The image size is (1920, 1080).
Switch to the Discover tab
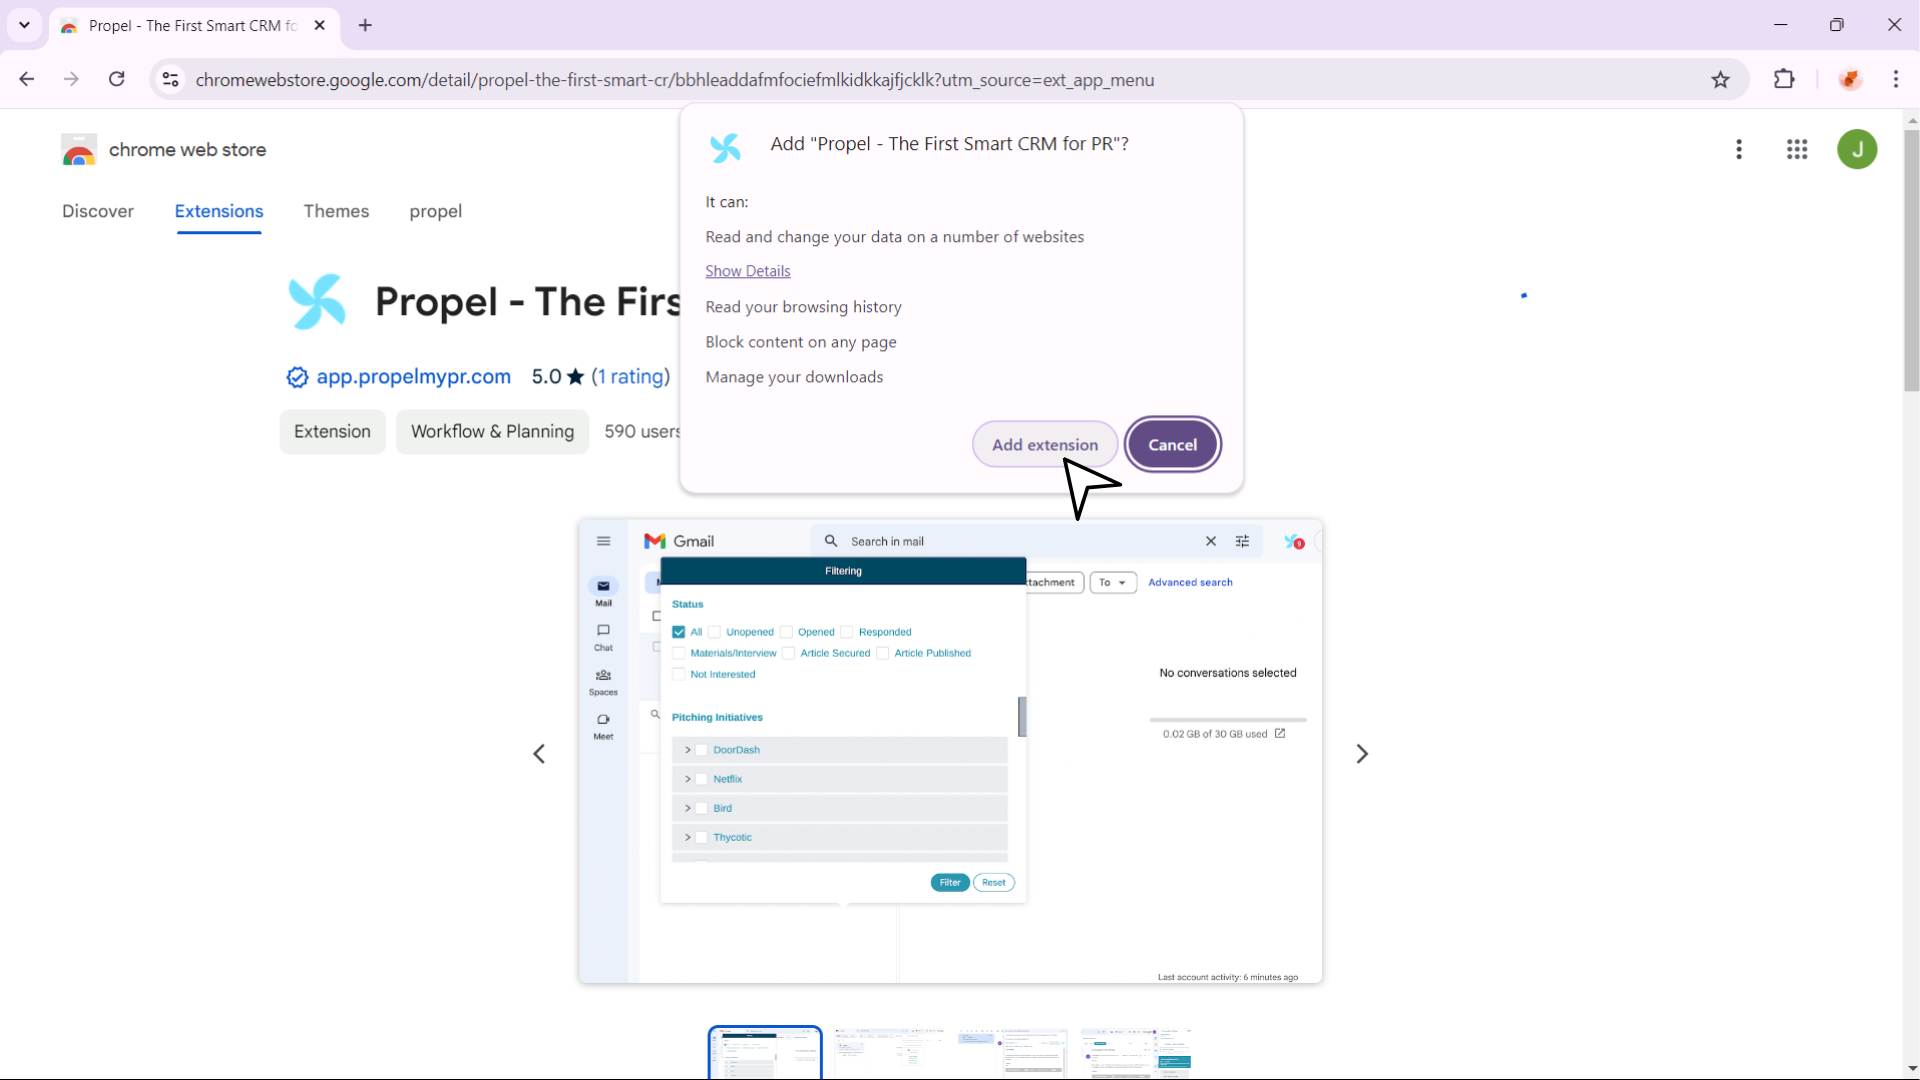(x=98, y=211)
